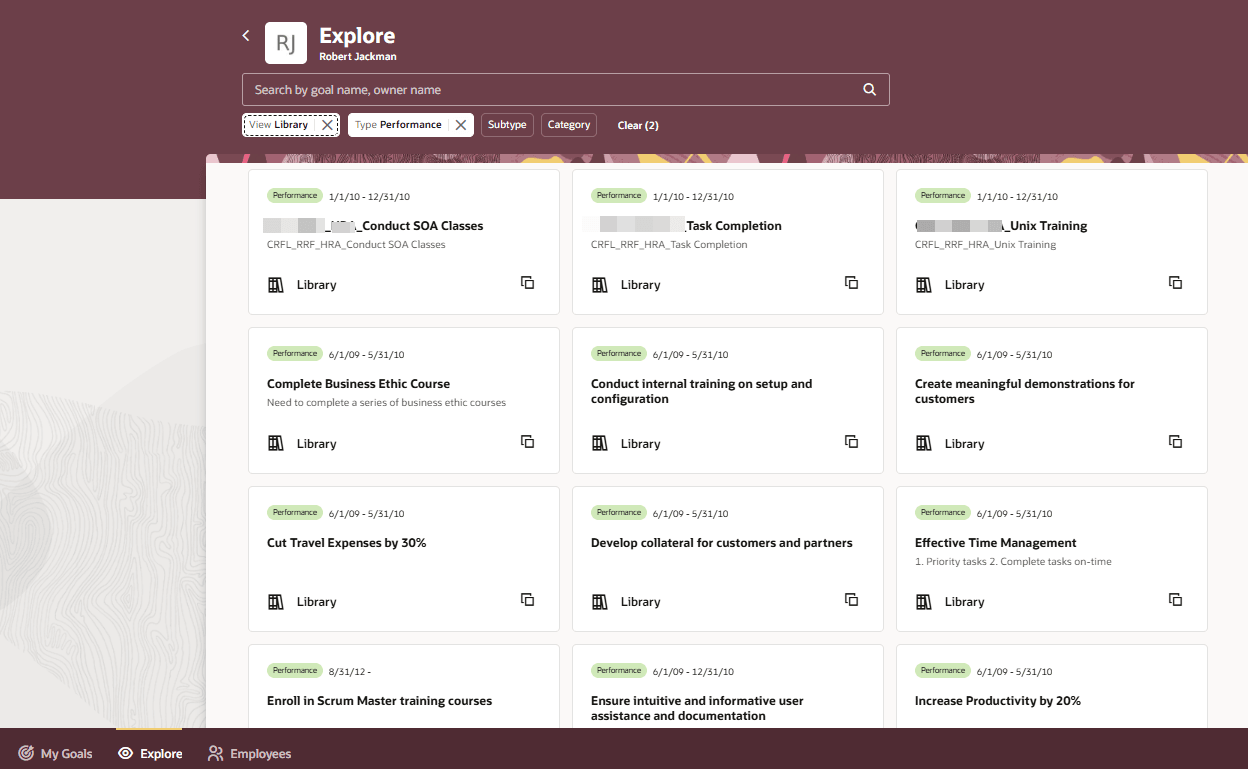
Task: Open the Category filter dropdown
Action: (x=568, y=124)
